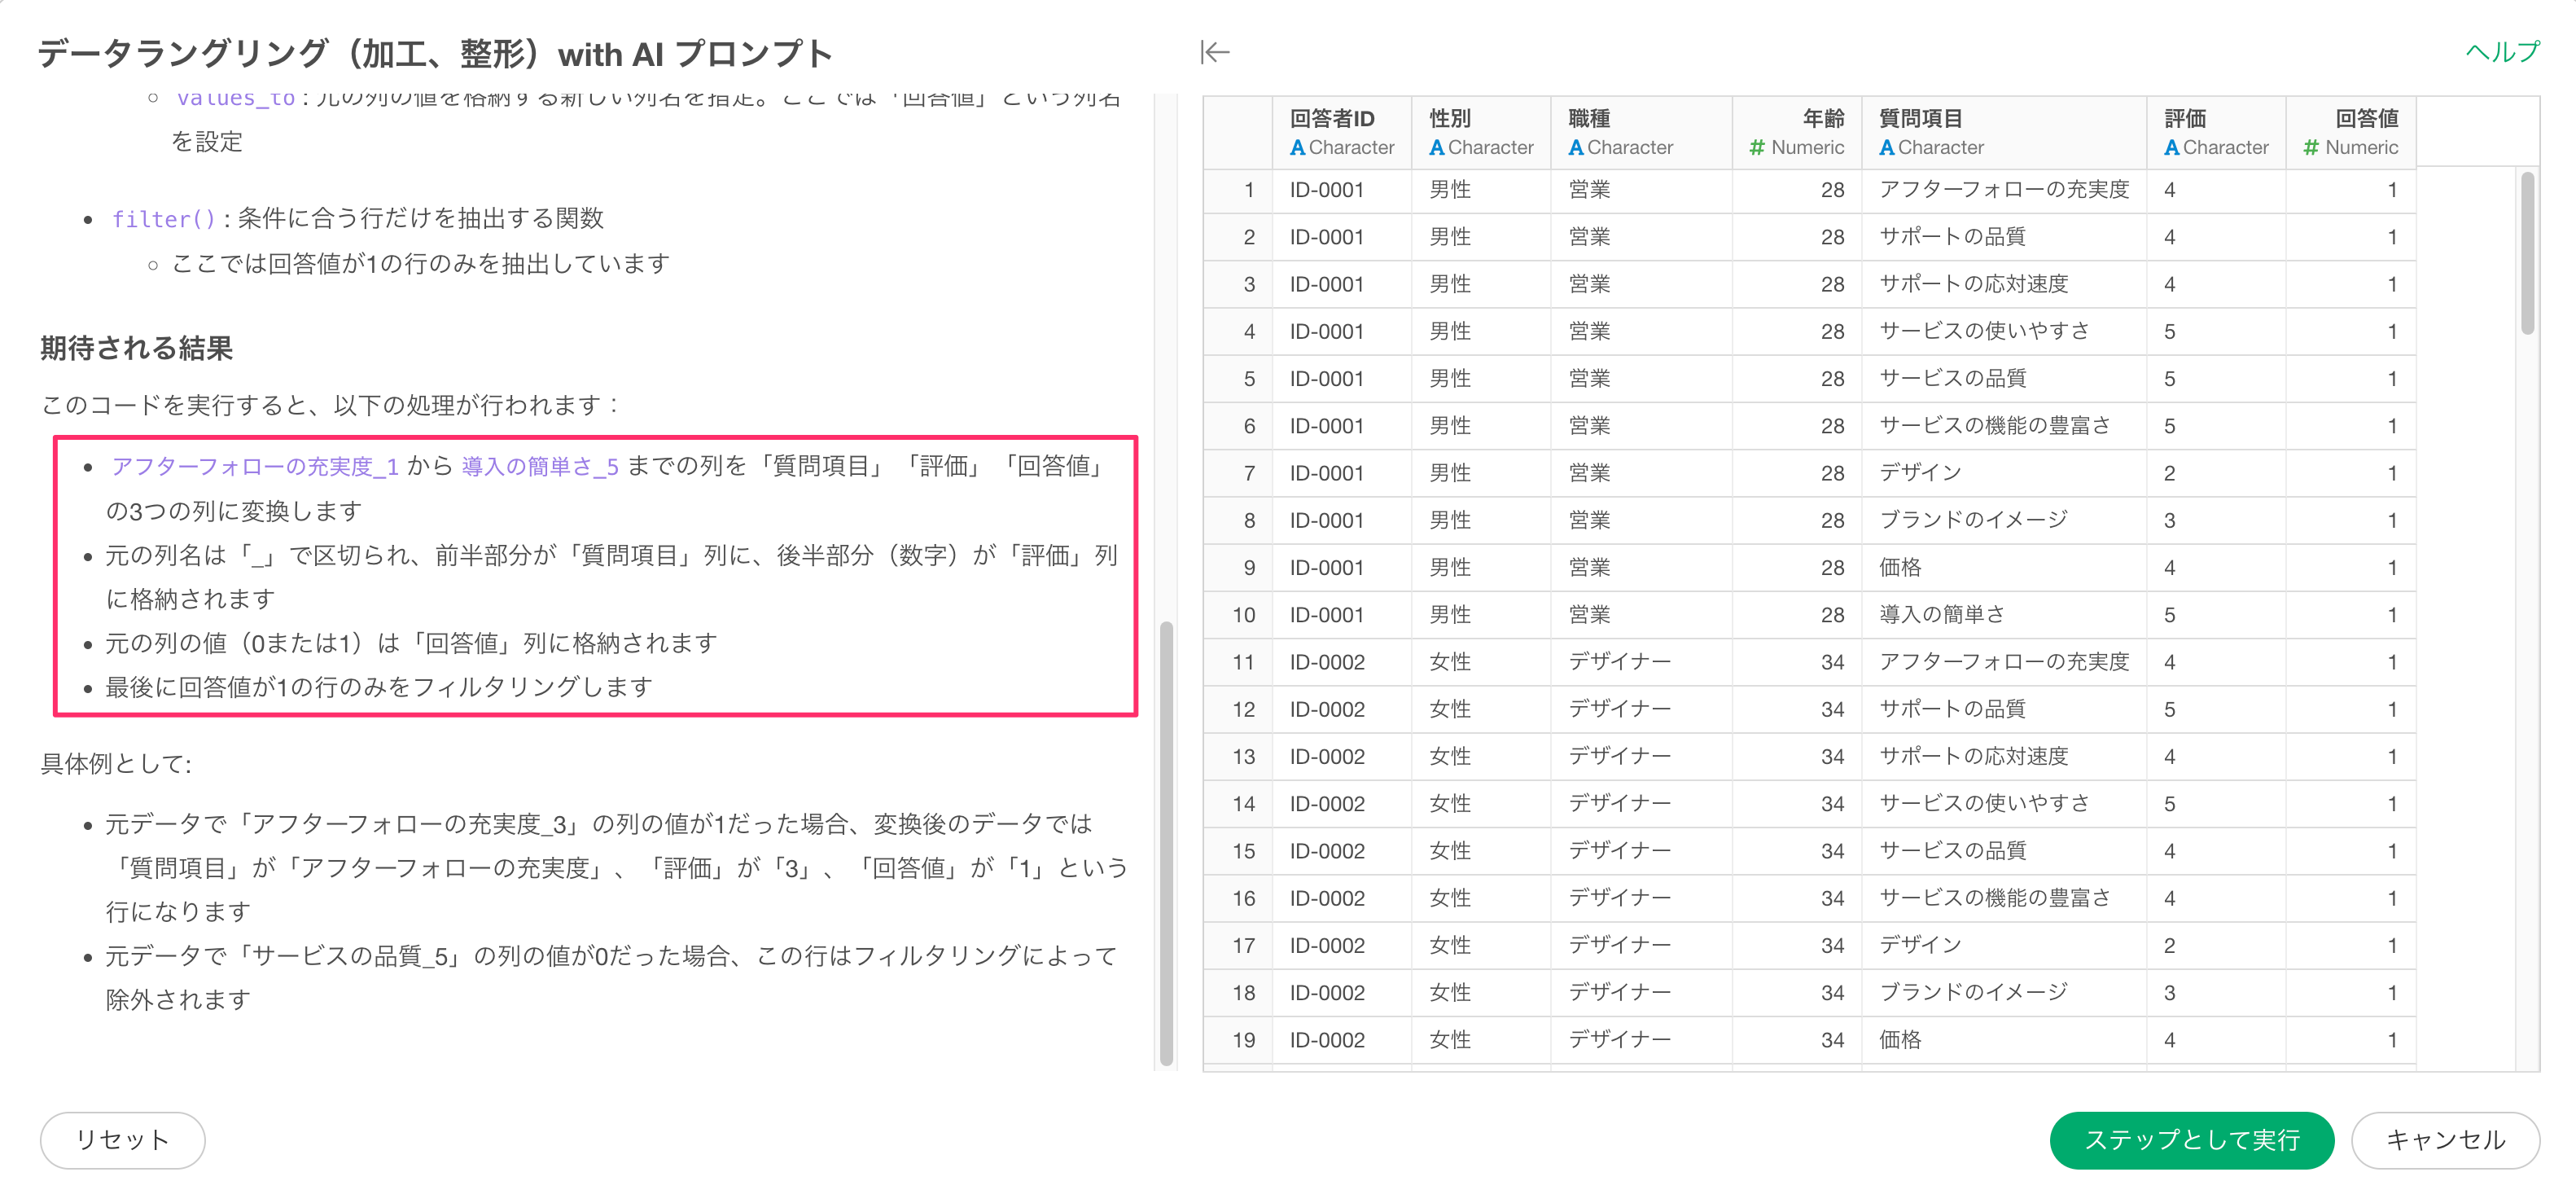Screen dimensions: 2576x1181
Task: Click the 導入の簡単さ_5 code link
Action: pyautogui.click(x=540, y=466)
